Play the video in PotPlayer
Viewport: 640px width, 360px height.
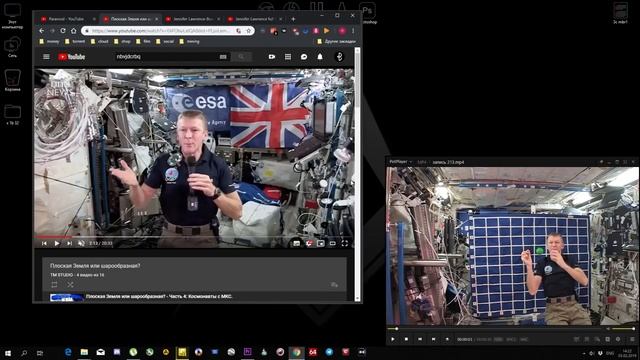point(393,339)
